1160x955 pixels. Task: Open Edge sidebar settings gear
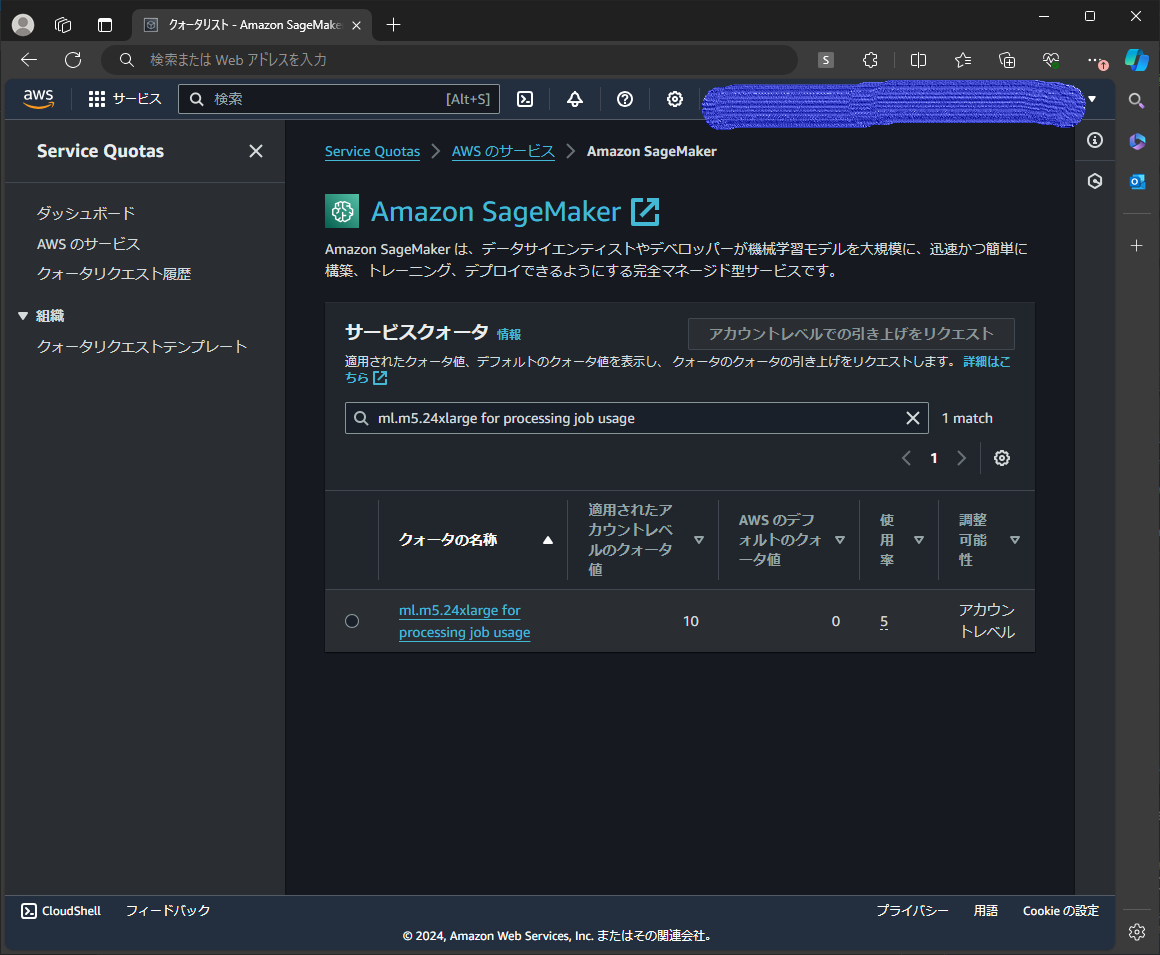coord(1137,932)
